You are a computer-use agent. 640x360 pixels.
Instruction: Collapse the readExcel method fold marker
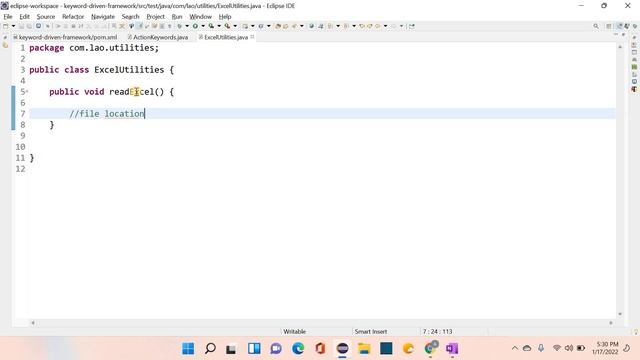[x=27, y=91]
